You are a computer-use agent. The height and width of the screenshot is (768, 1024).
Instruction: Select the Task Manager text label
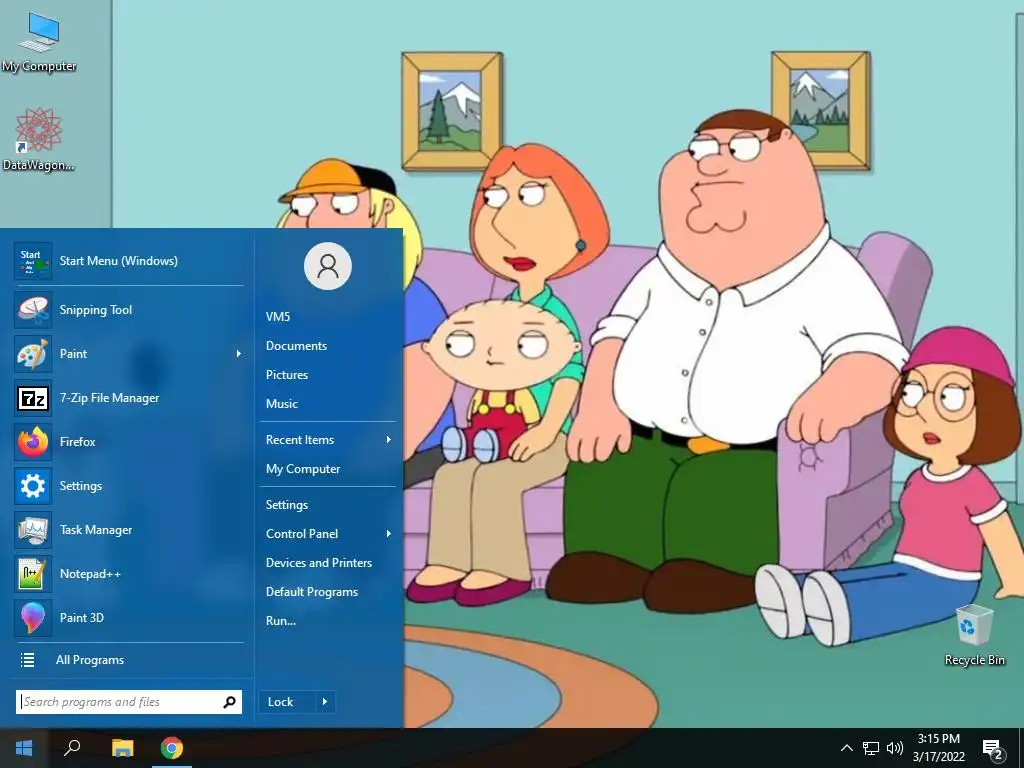[x=96, y=530]
